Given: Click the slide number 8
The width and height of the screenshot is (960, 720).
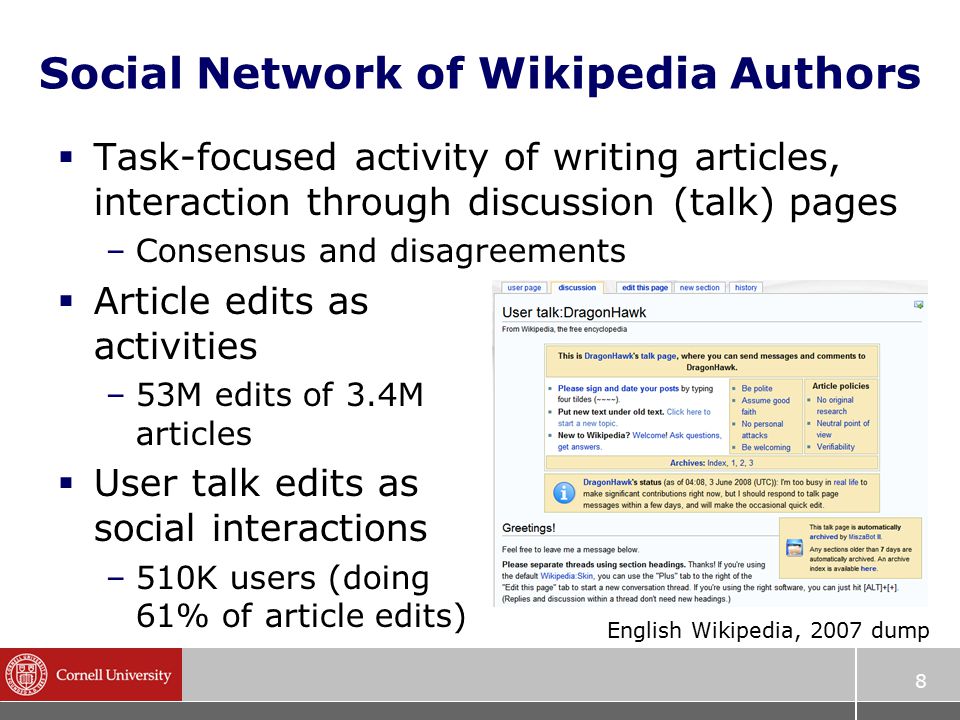Looking at the screenshot, I should click(920, 680).
